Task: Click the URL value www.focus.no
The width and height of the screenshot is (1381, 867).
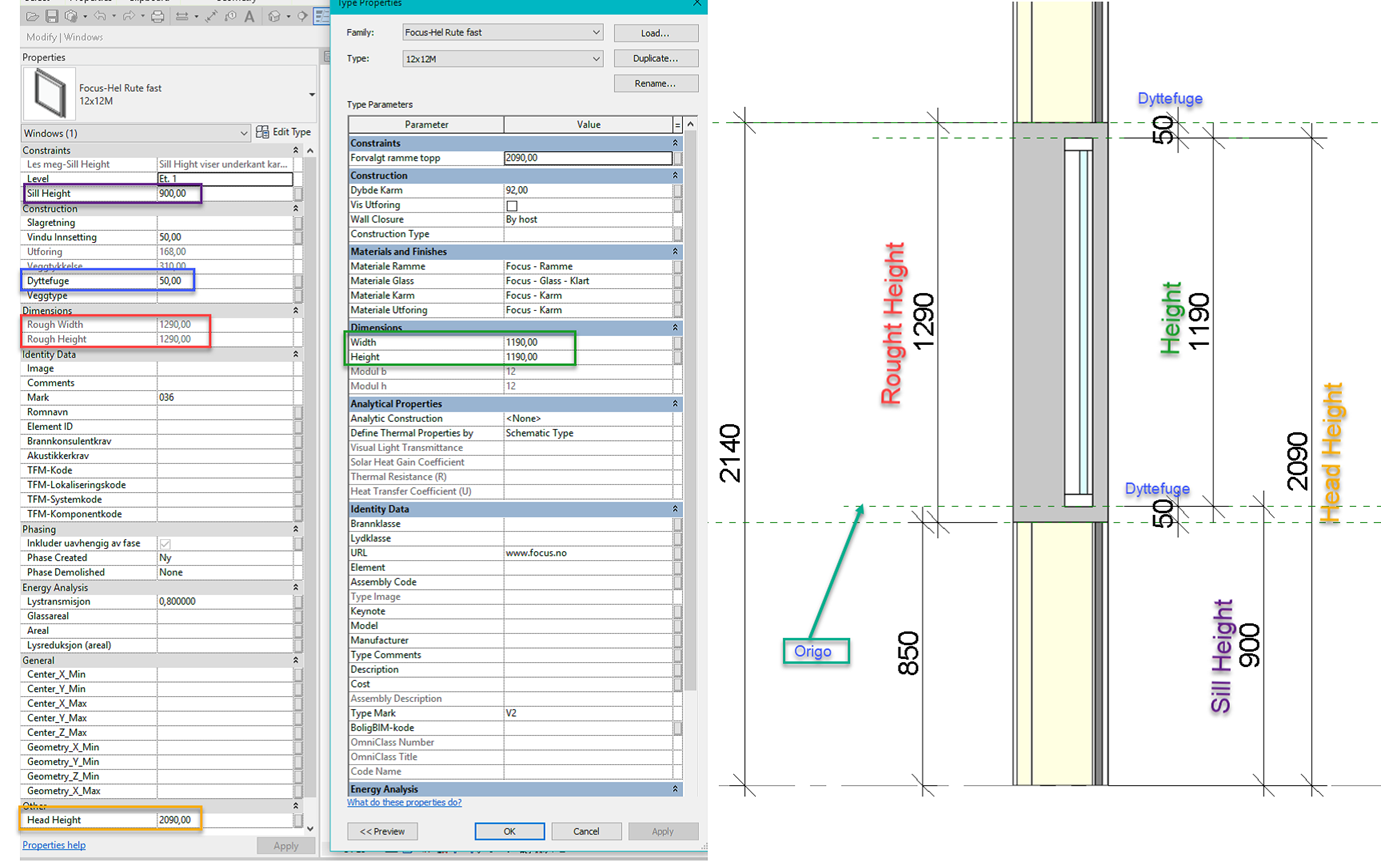Action: pos(587,553)
